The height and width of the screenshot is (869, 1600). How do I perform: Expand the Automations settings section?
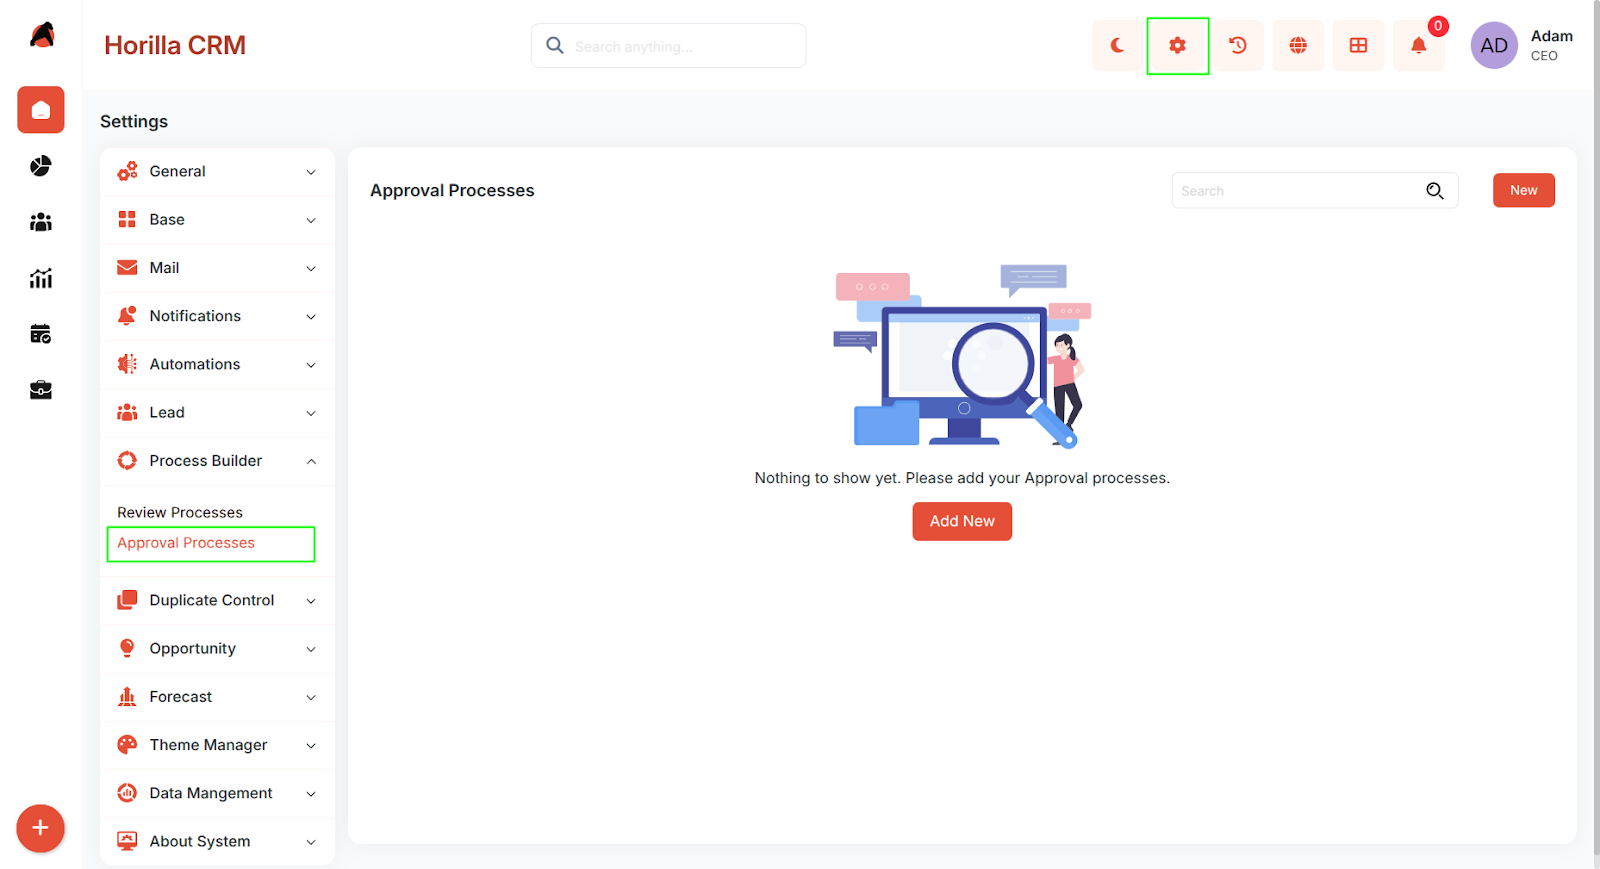[x=218, y=365]
